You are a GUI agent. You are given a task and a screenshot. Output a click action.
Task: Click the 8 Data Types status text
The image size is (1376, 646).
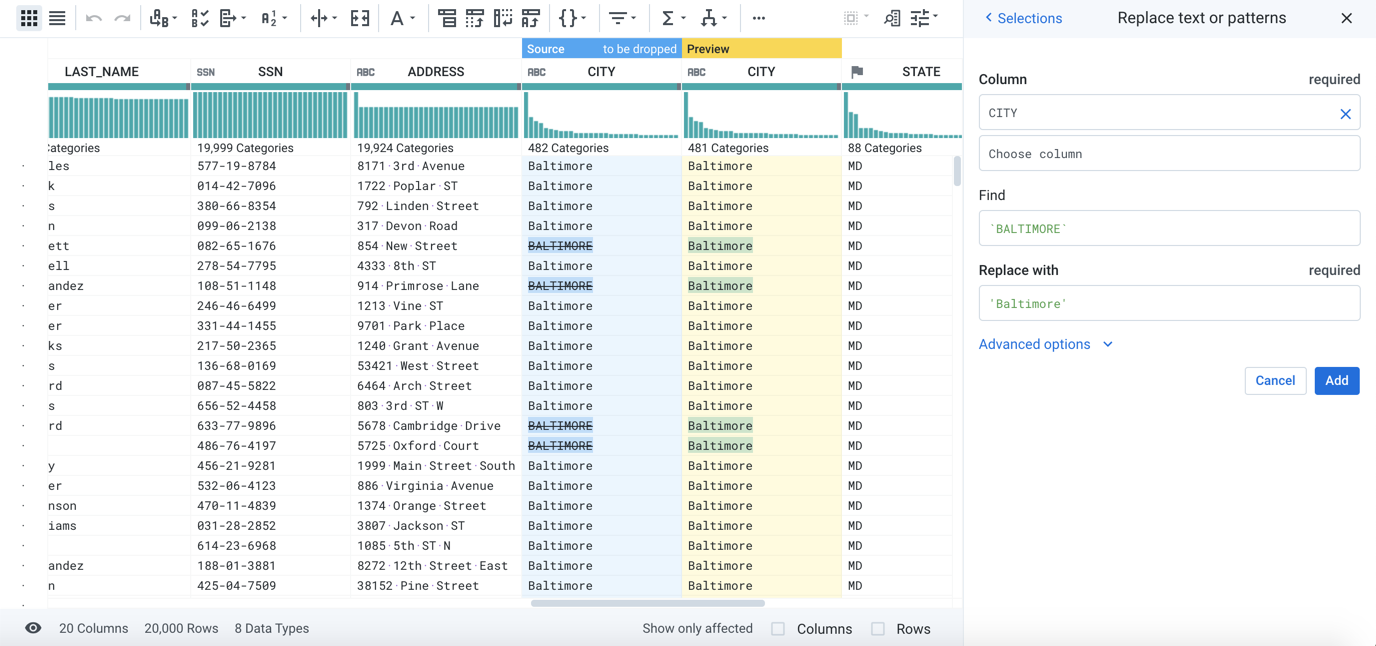tap(272, 629)
